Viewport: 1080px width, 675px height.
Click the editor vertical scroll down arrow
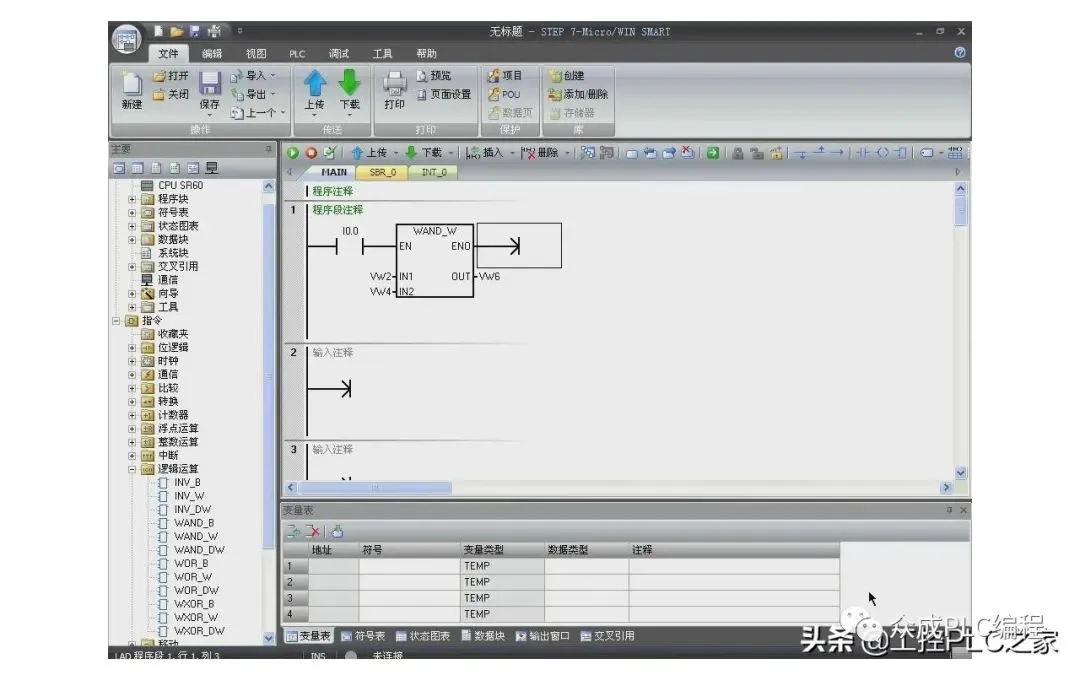(960, 473)
